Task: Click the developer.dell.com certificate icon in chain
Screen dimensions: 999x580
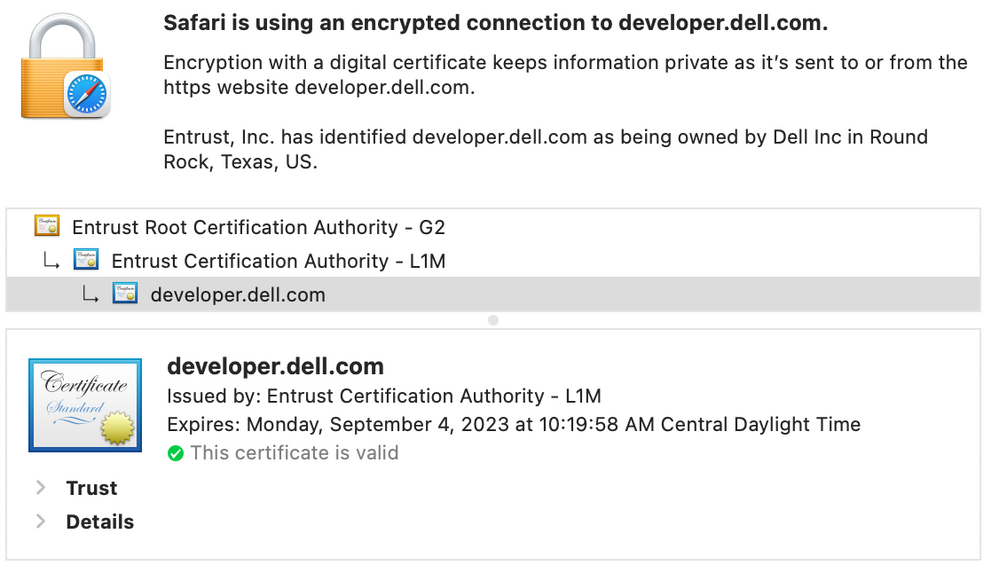Action: (x=125, y=294)
